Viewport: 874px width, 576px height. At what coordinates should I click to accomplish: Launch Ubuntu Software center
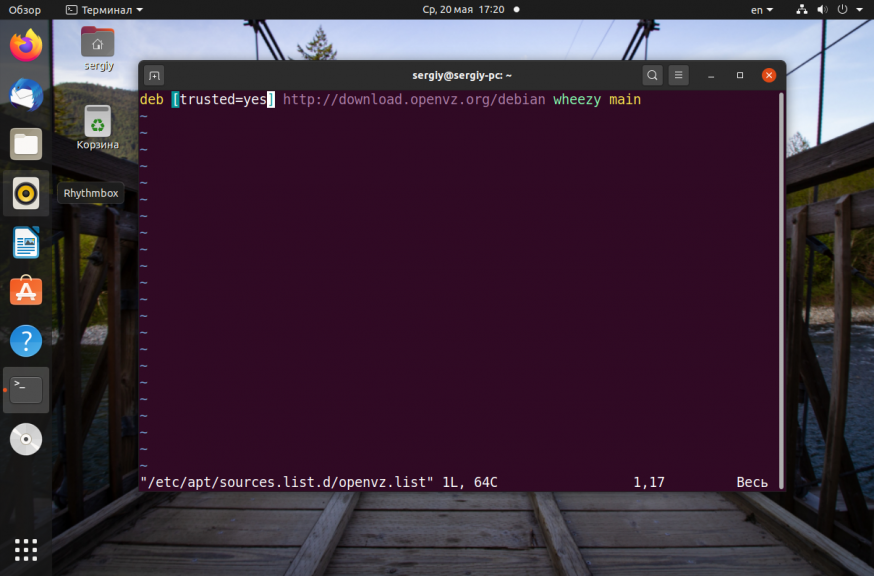click(25, 291)
